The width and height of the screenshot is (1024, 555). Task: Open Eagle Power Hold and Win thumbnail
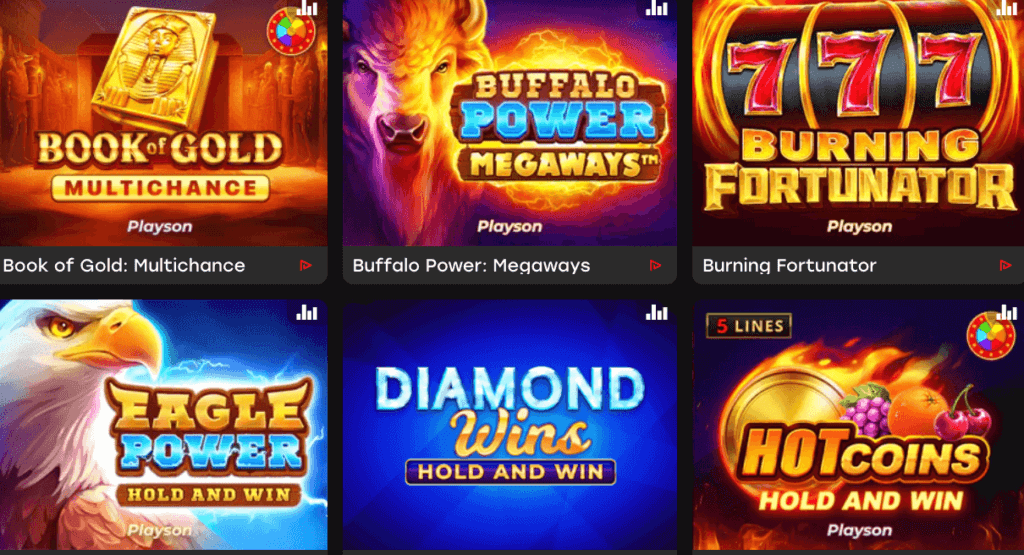pos(163,425)
